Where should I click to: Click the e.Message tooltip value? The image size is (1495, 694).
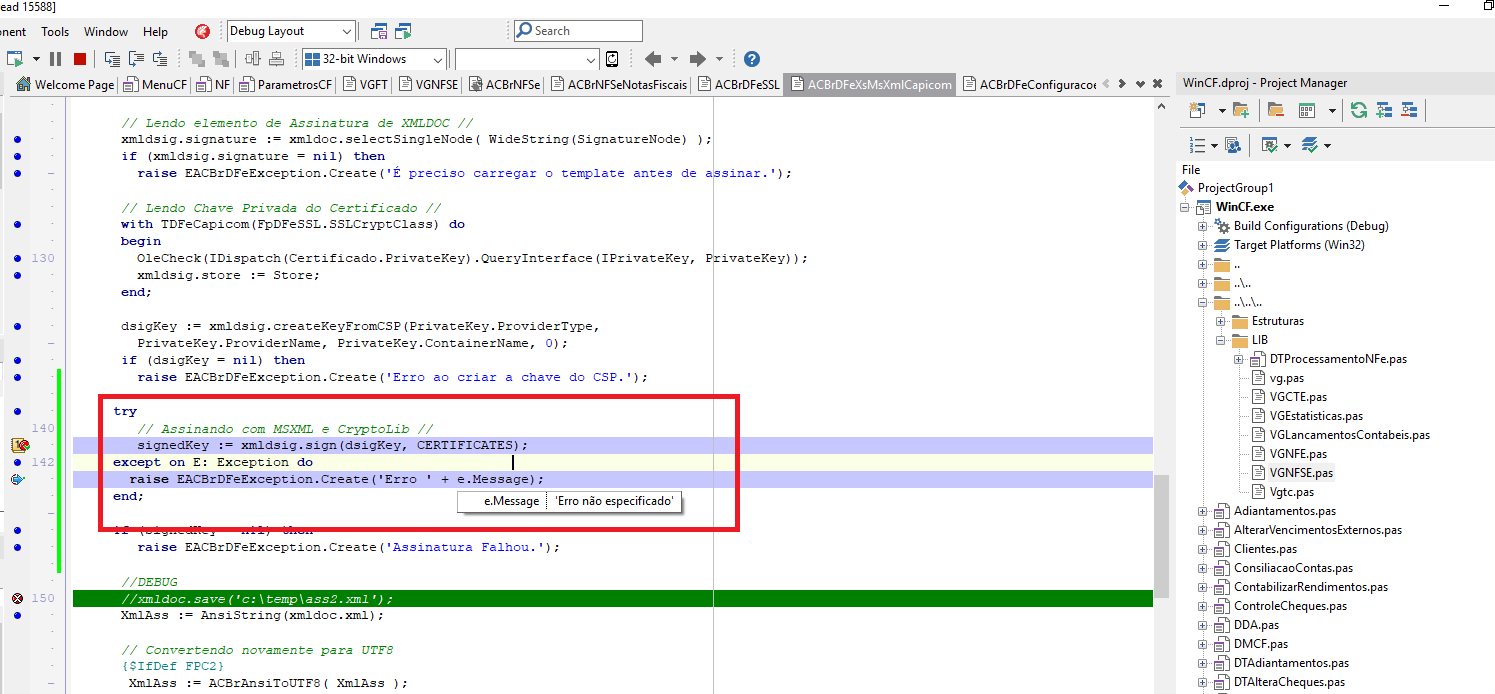(x=614, y=501)
